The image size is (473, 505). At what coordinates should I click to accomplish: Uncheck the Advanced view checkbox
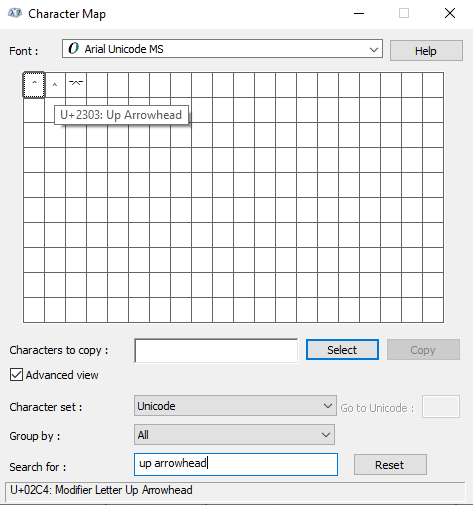[16, 375]
